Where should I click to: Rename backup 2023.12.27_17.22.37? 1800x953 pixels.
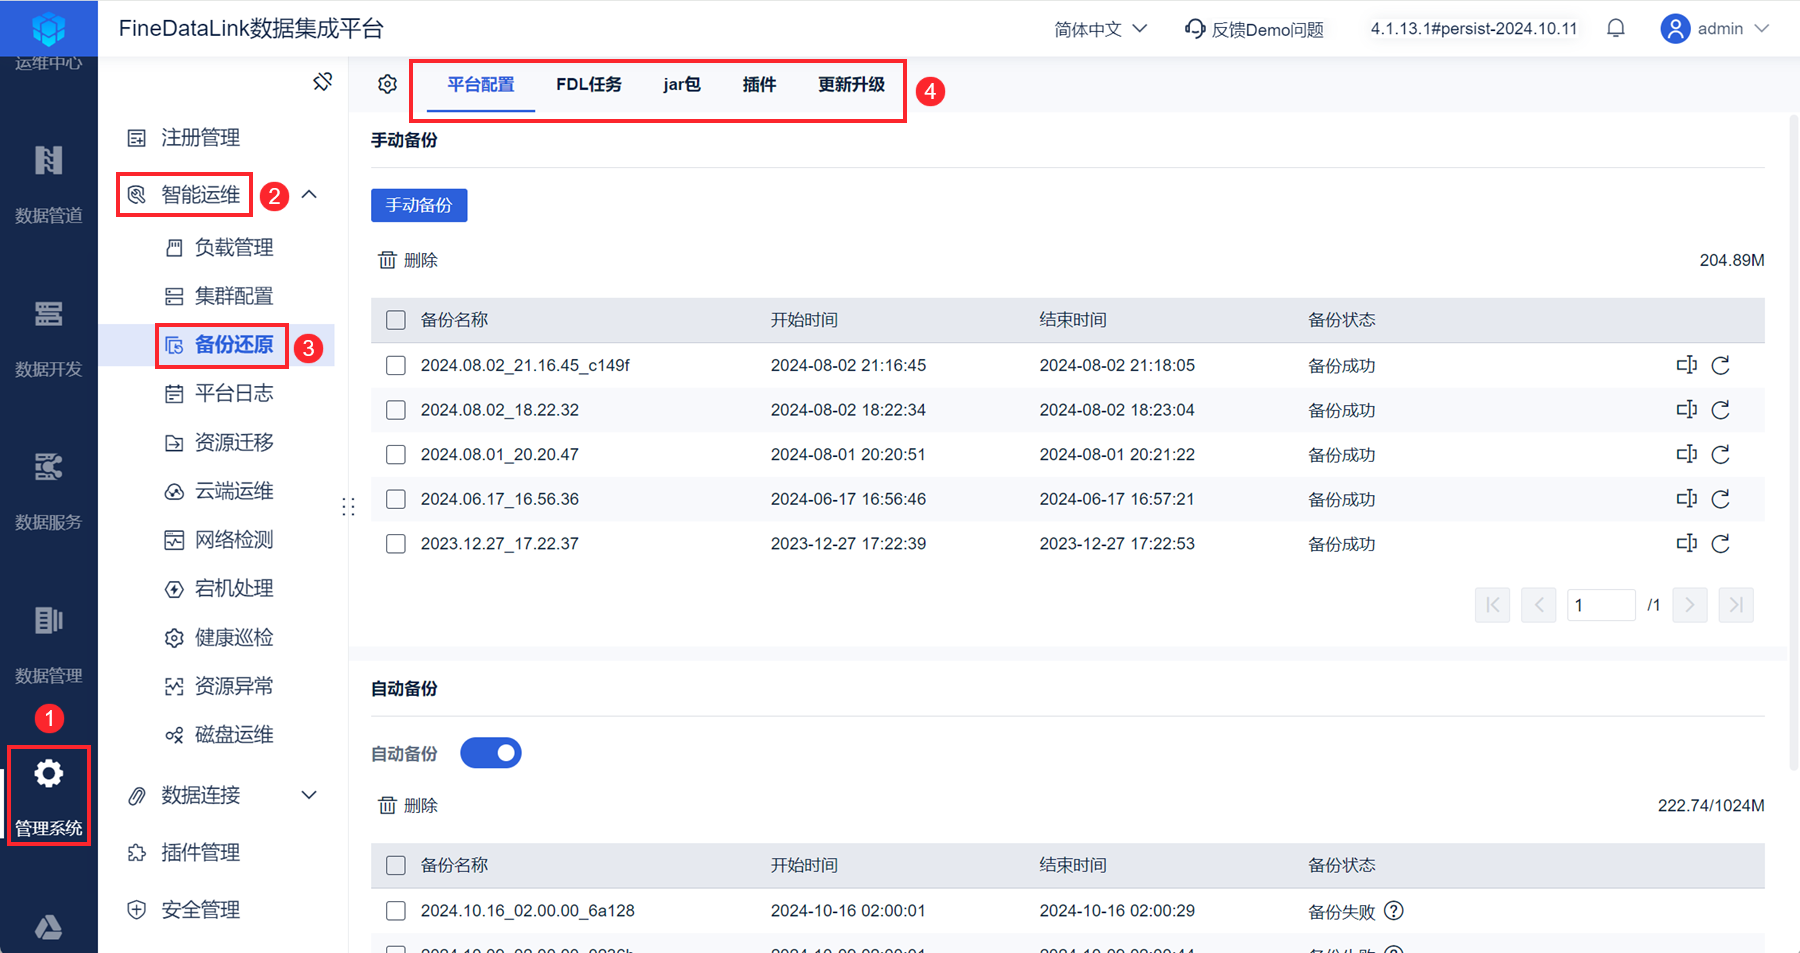tap(1687, 543)
